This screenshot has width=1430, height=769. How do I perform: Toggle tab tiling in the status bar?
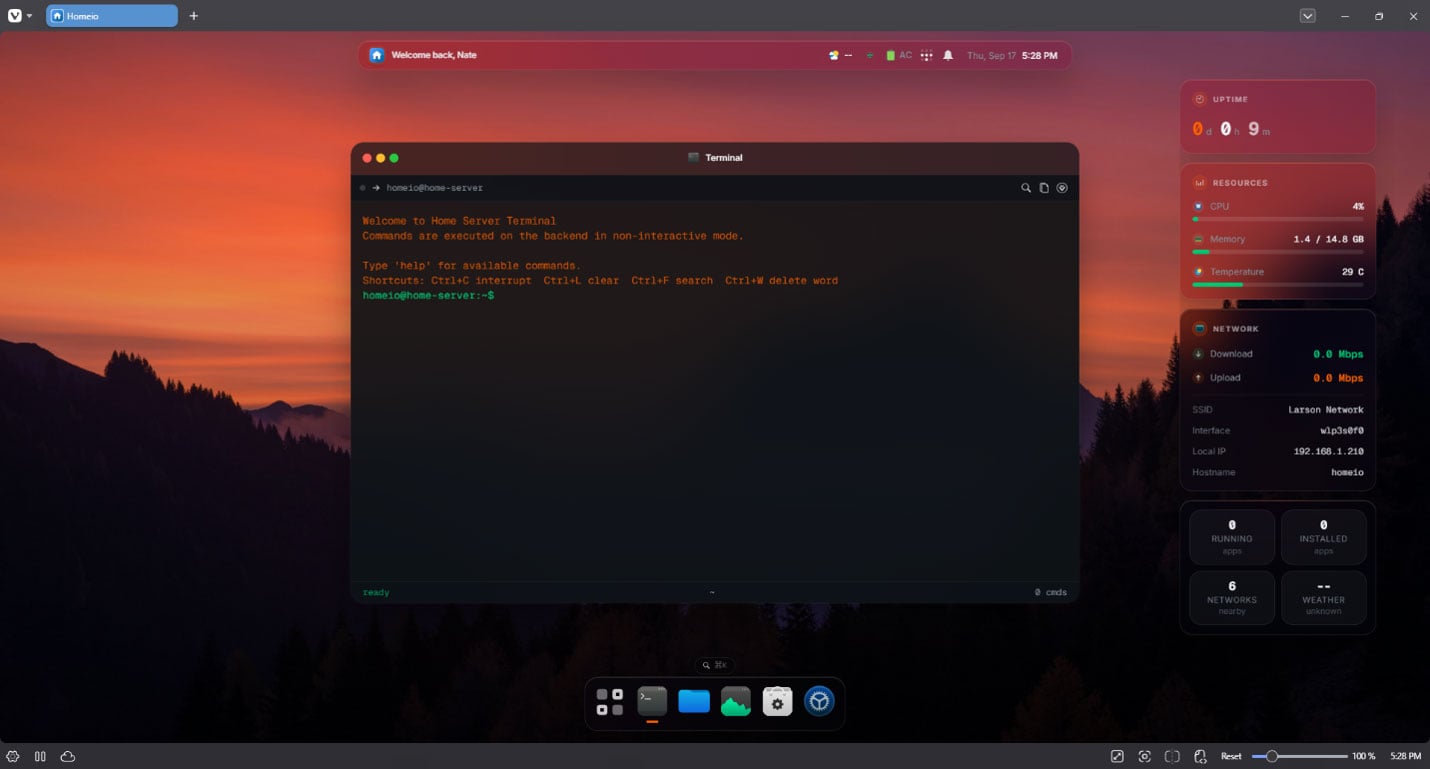pyautogui.click(x=1173, y=757)
